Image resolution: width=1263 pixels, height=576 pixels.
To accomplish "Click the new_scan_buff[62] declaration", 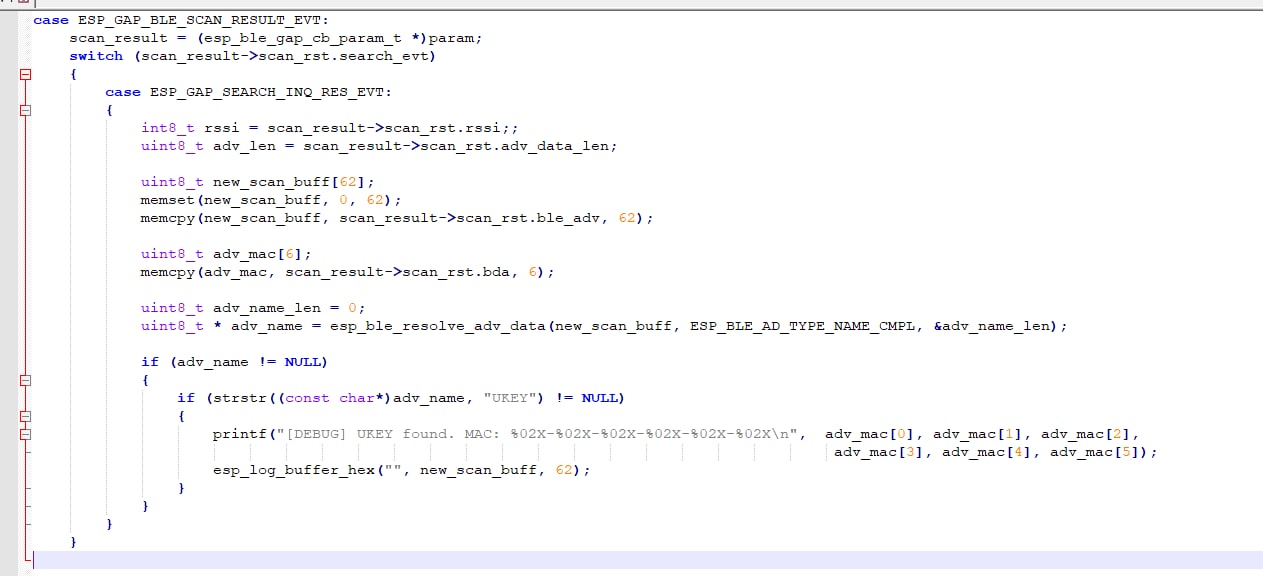I will (258, 182).
